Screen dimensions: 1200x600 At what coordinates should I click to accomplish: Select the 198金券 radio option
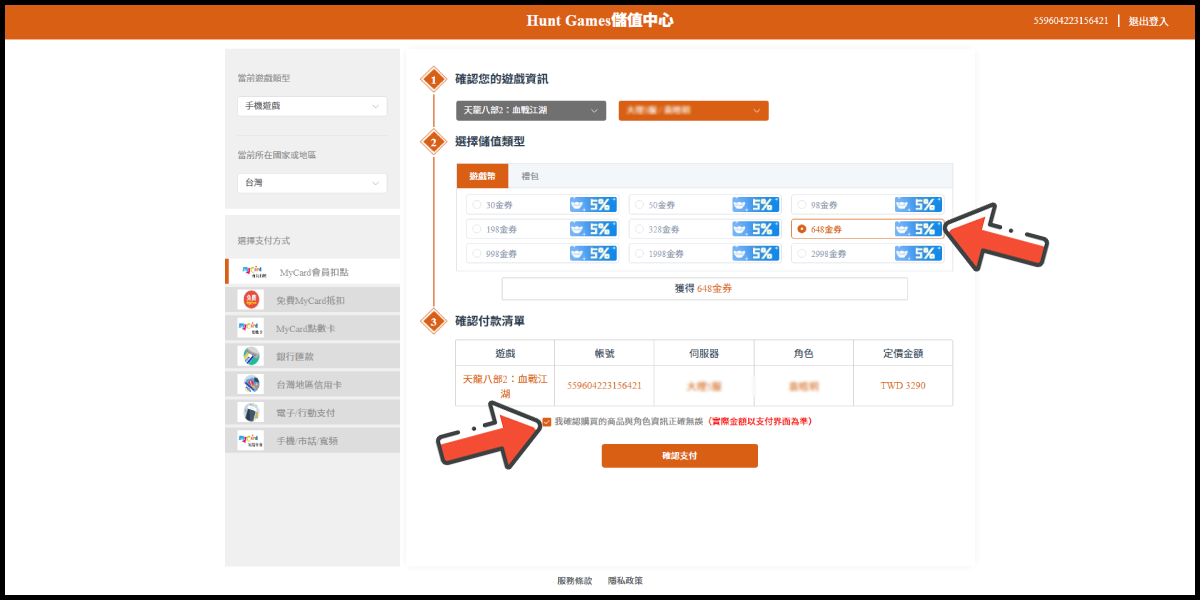click(476, 230)
